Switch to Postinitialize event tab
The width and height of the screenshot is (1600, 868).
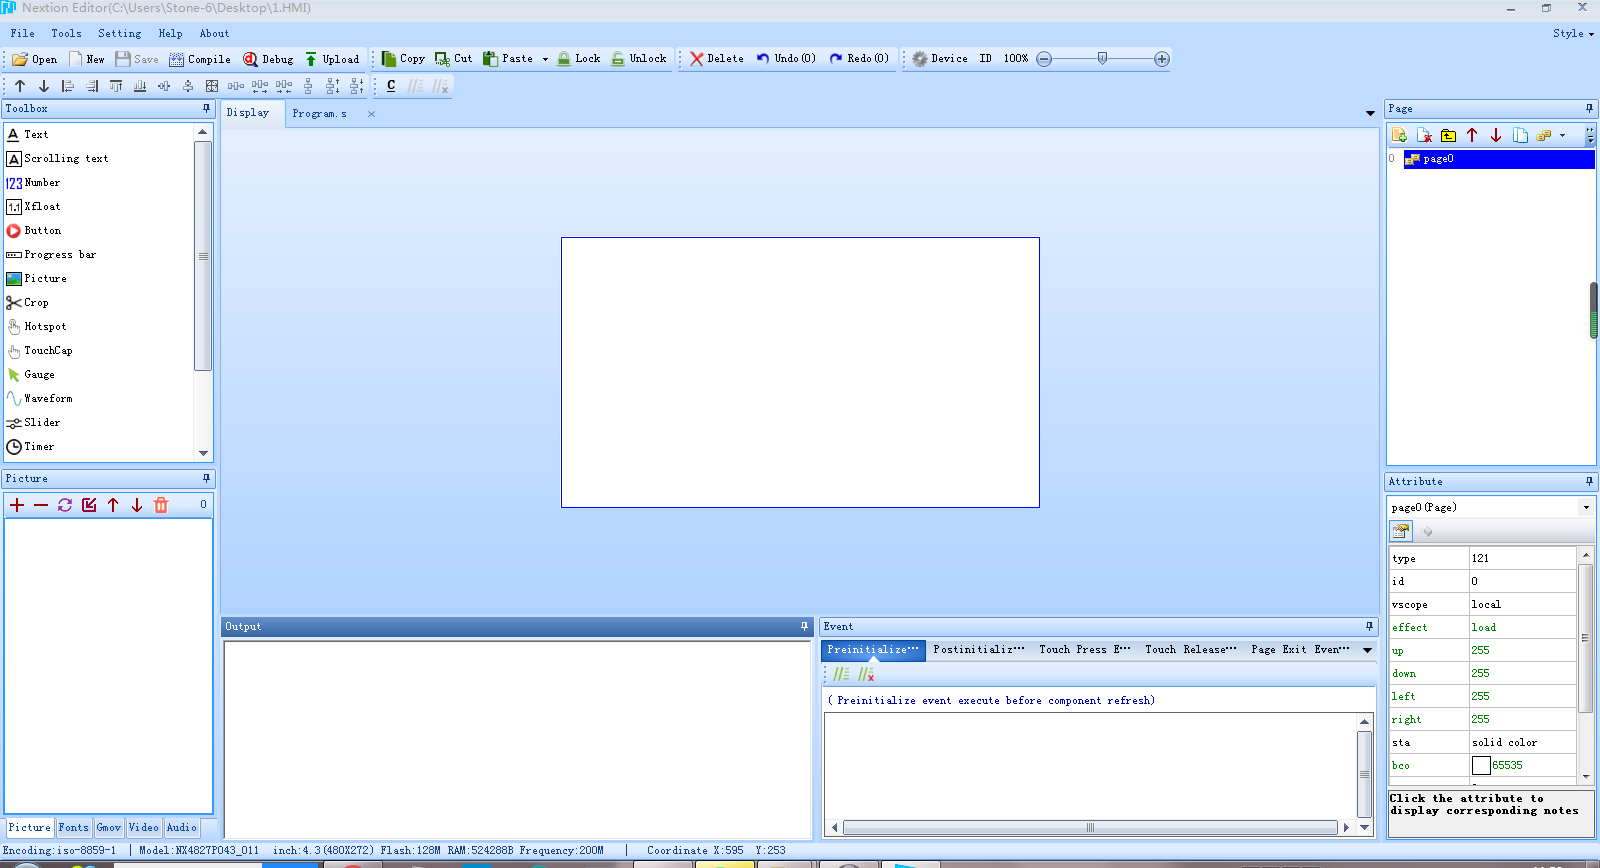point(978,649)
